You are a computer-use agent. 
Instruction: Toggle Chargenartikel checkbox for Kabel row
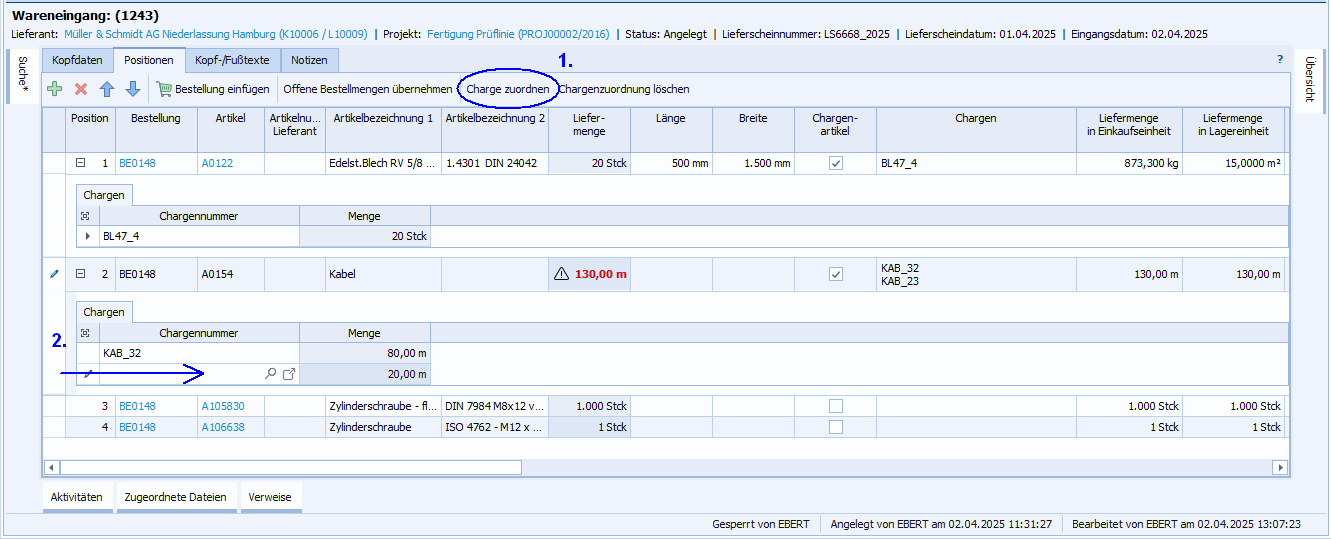tap(836, 274)
